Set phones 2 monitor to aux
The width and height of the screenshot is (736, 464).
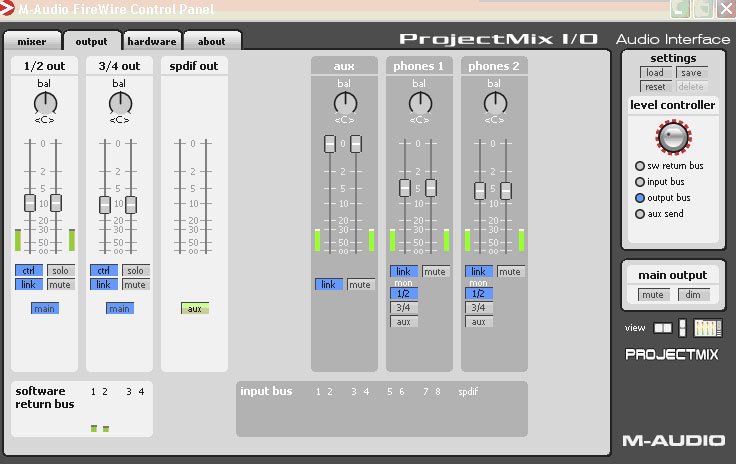tap(479, 321)
